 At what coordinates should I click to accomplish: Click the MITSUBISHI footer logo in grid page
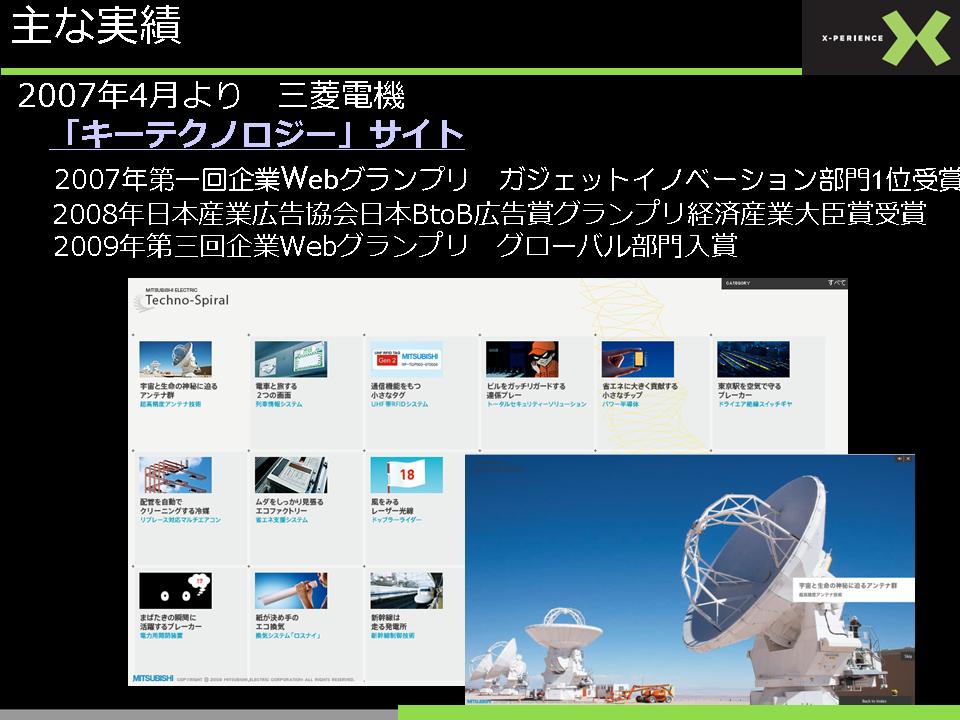click(153, 678)
